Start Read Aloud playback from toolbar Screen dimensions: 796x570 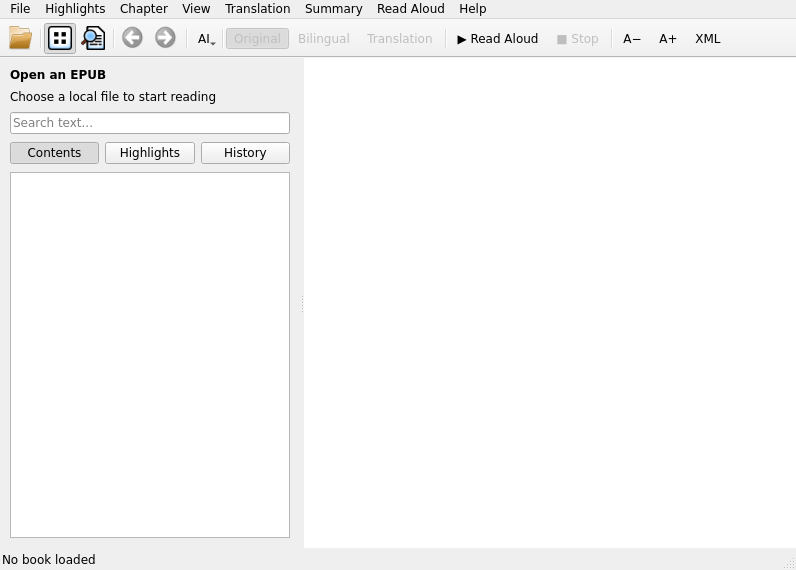click(498, 39)
